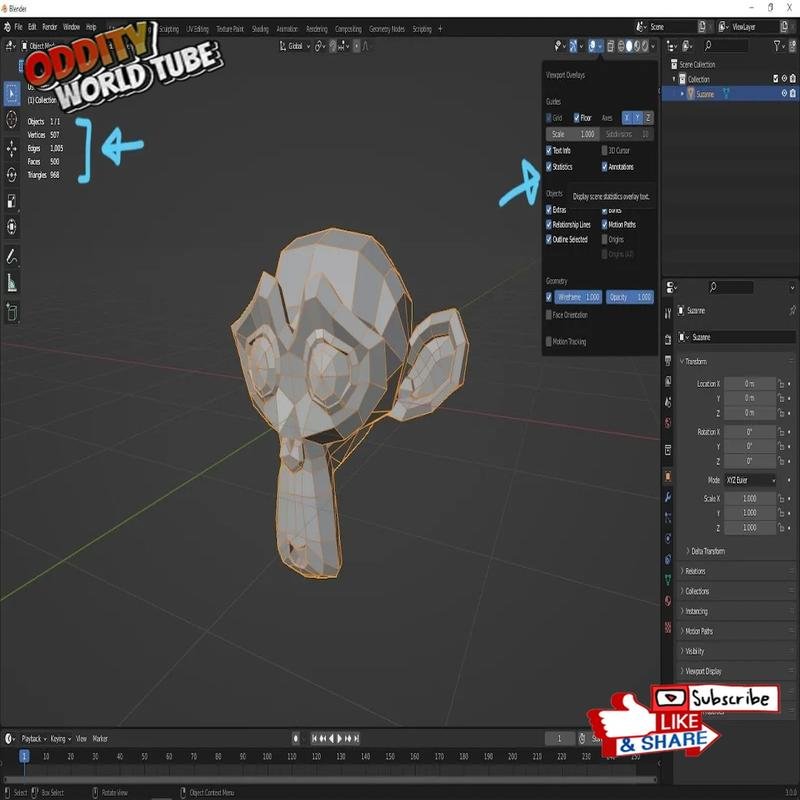Image resolution: width=800 pixels, height=800 pixels.
Task: Switch to the Shading workspace tab
Action: click(260, 29)
